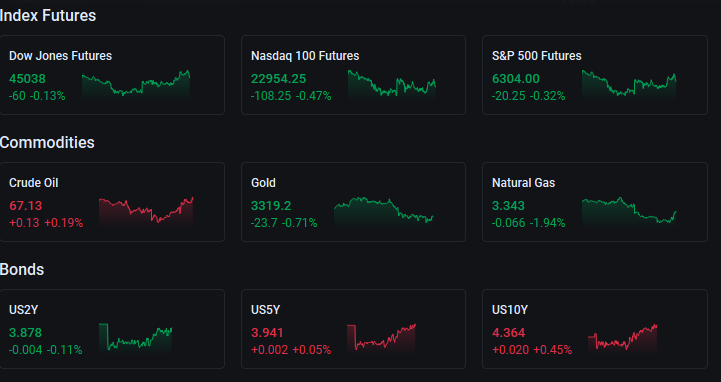Open the US10Y bond title
This screenshot has width=721, height=382.
pyautogui.click(x=510, y=310)
